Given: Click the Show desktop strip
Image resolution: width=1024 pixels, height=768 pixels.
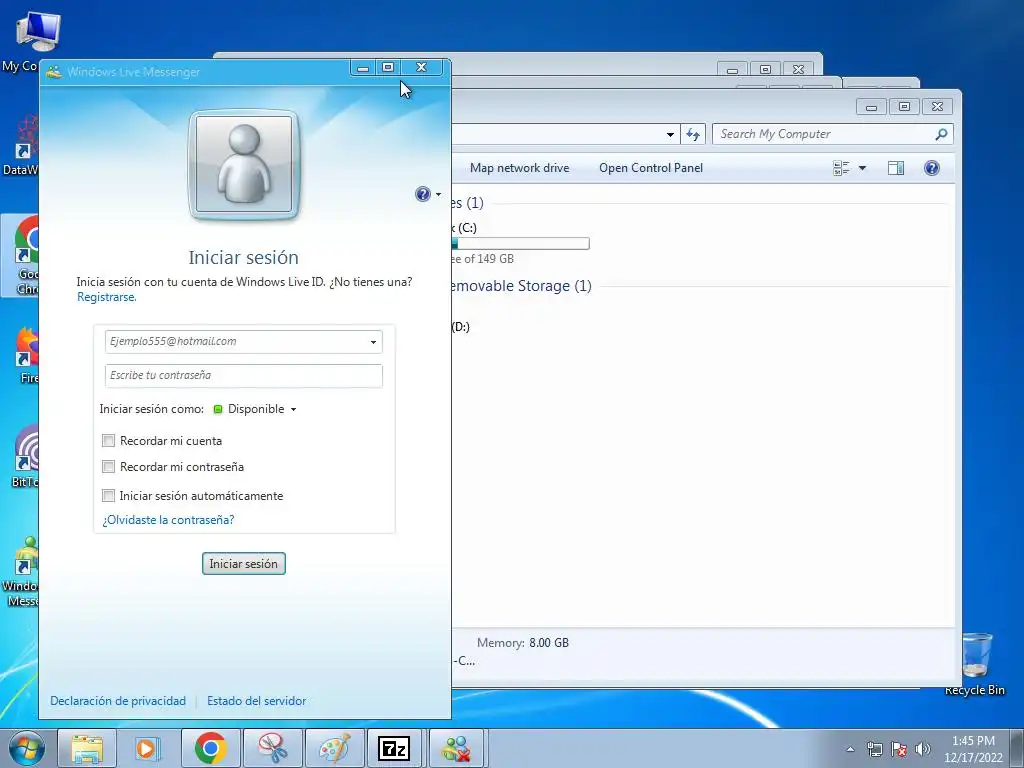Looking at the screenshot, I should click(x=1017, y=749).
